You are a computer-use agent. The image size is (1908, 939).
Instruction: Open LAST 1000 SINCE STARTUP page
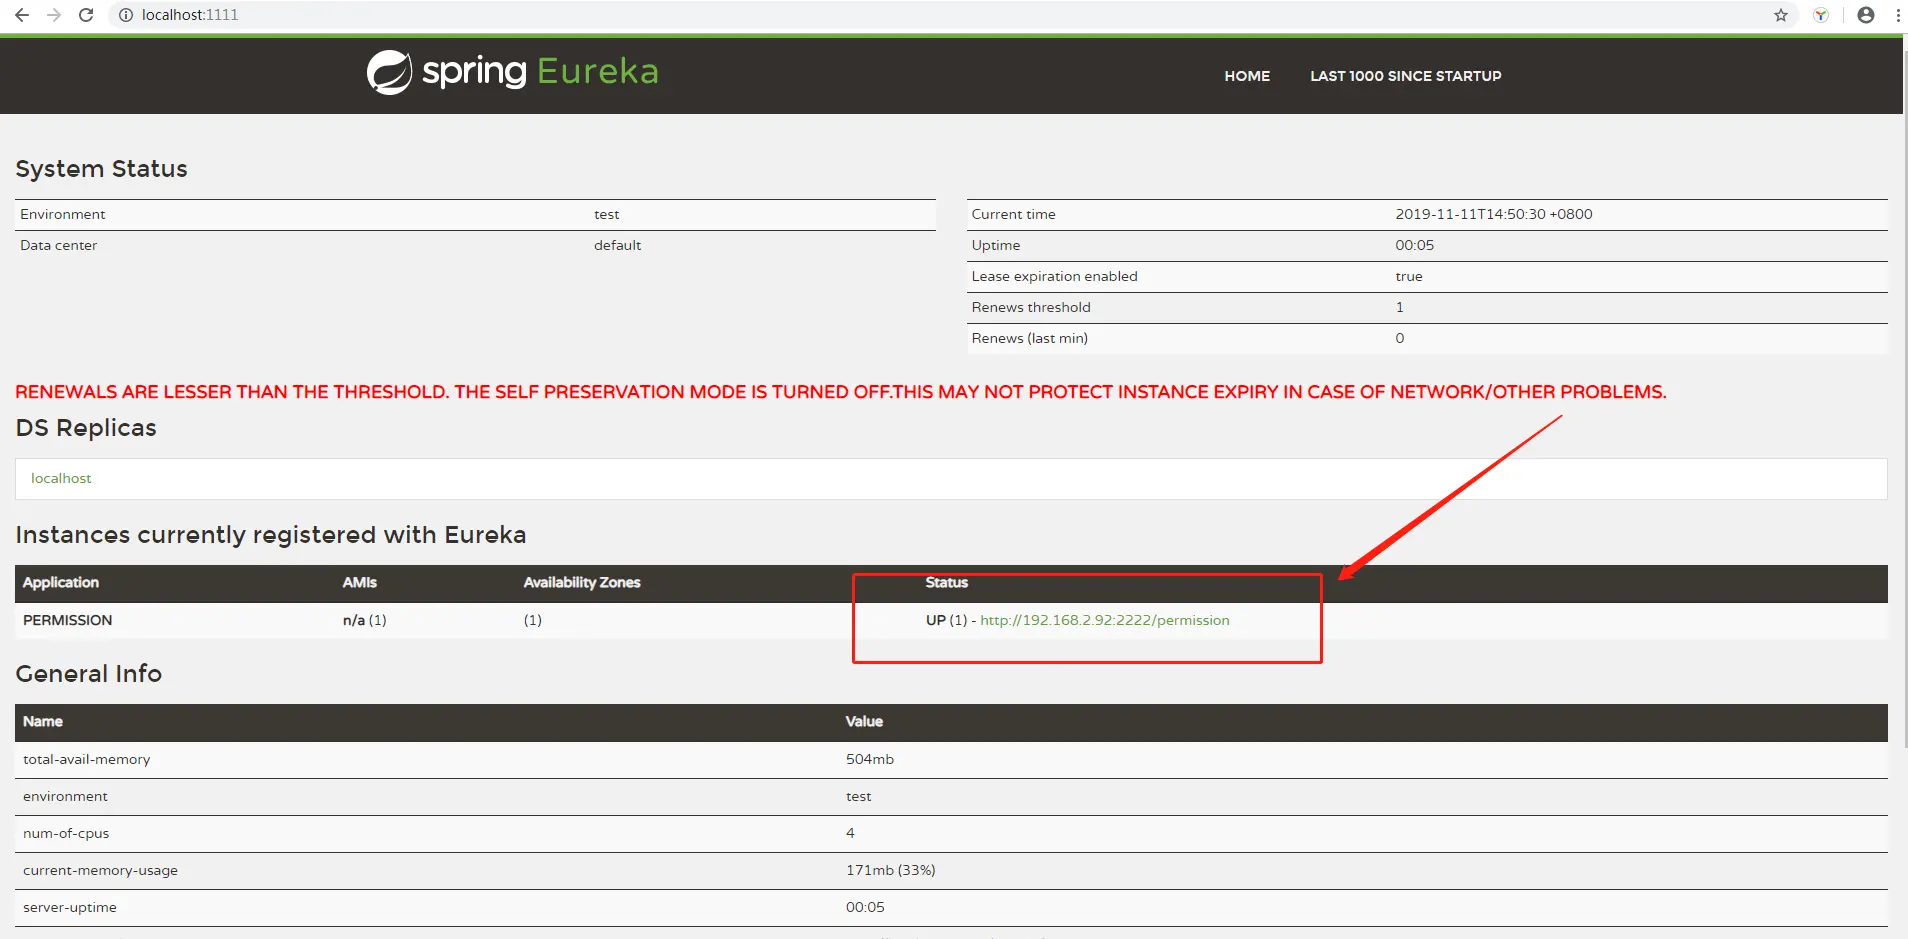point(1406,76)
